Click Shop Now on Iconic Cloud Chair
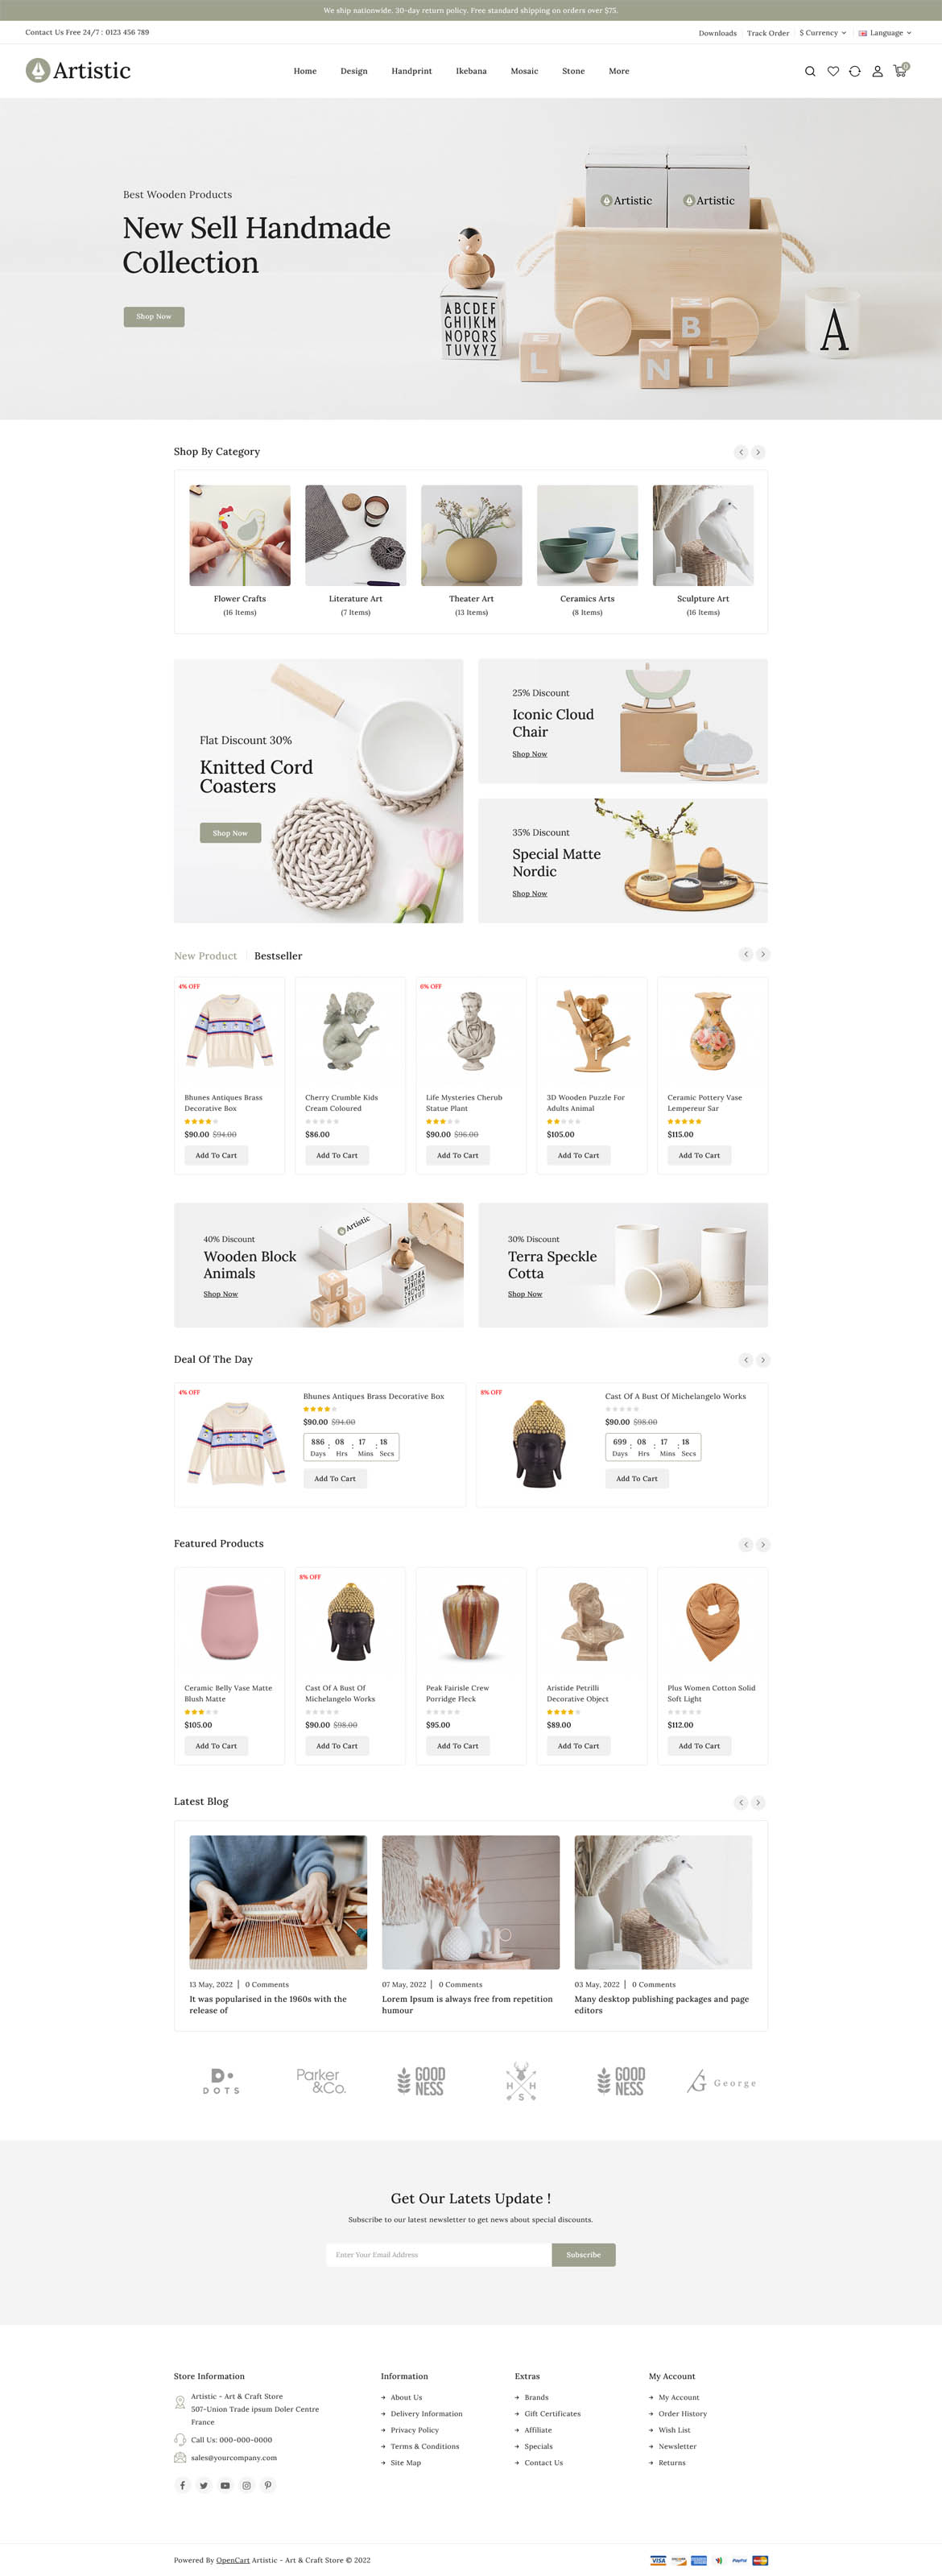The width and height of the screenshot is (942, 2576). tap(529, 754)
